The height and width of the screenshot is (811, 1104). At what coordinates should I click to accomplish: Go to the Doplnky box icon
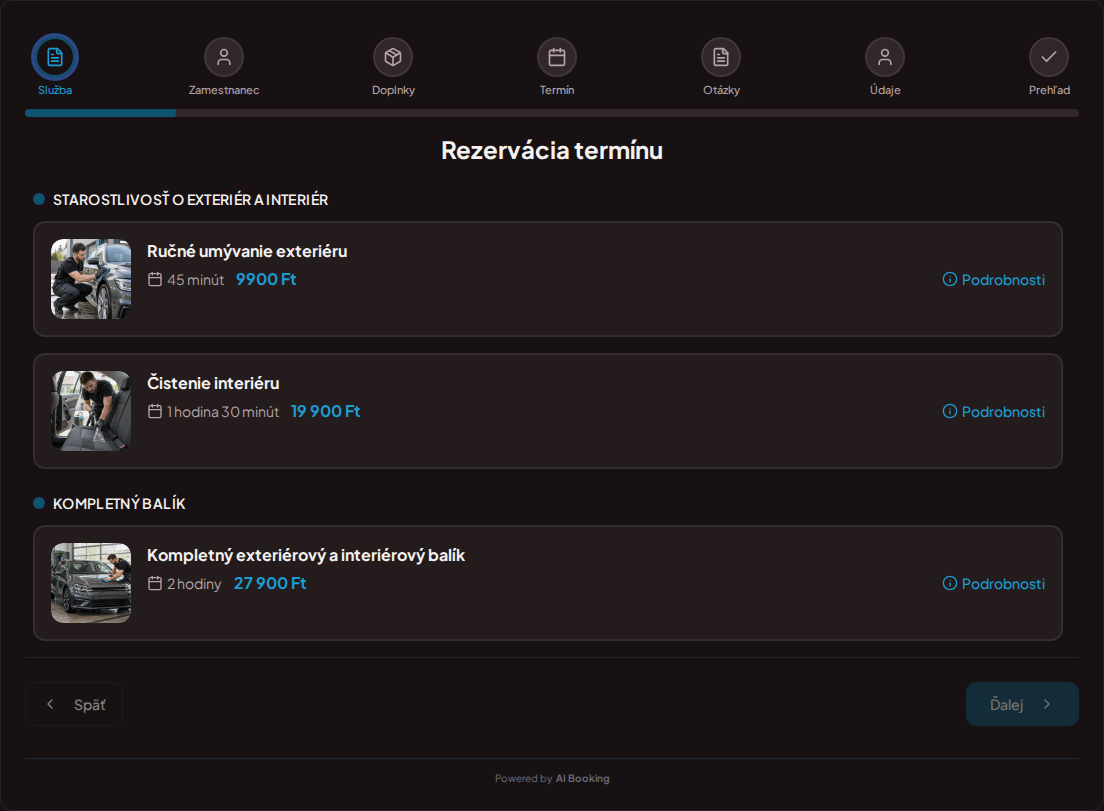393,57
